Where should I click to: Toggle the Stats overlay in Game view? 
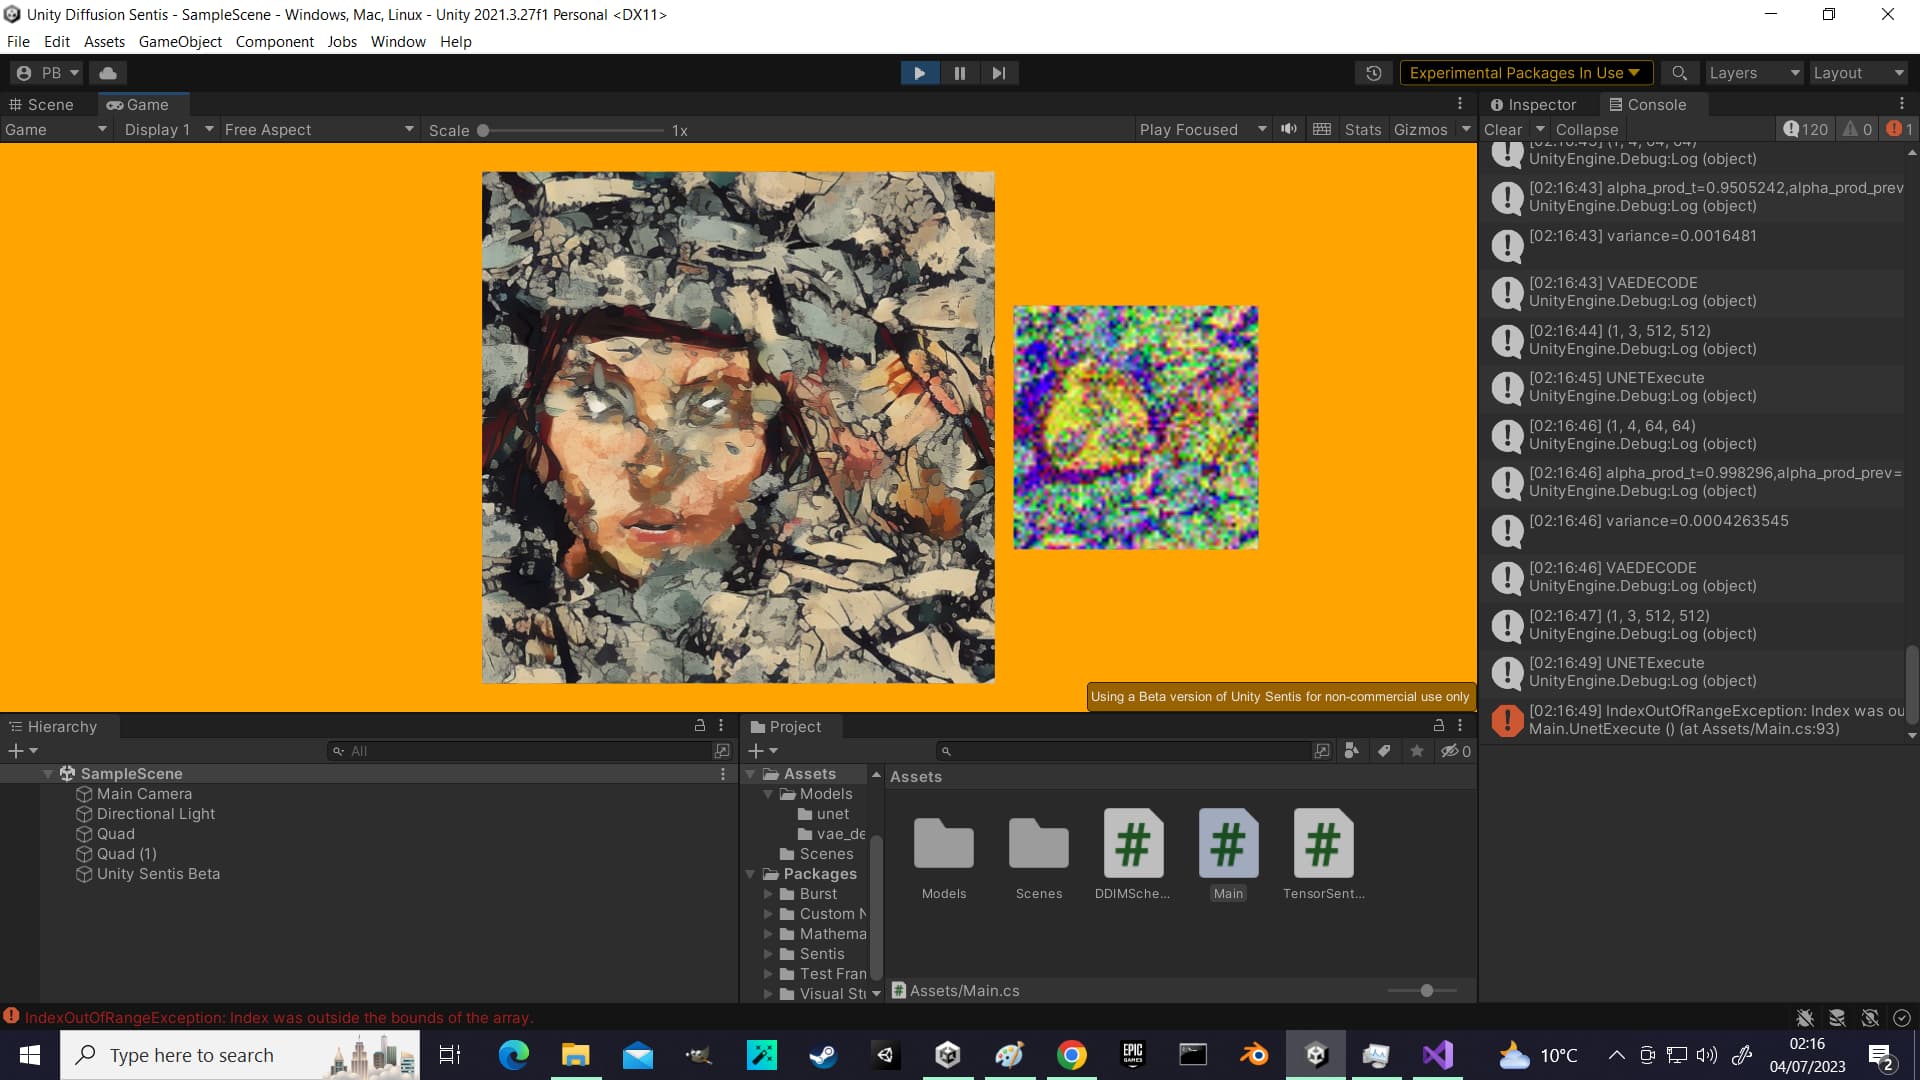(1362, 129)
